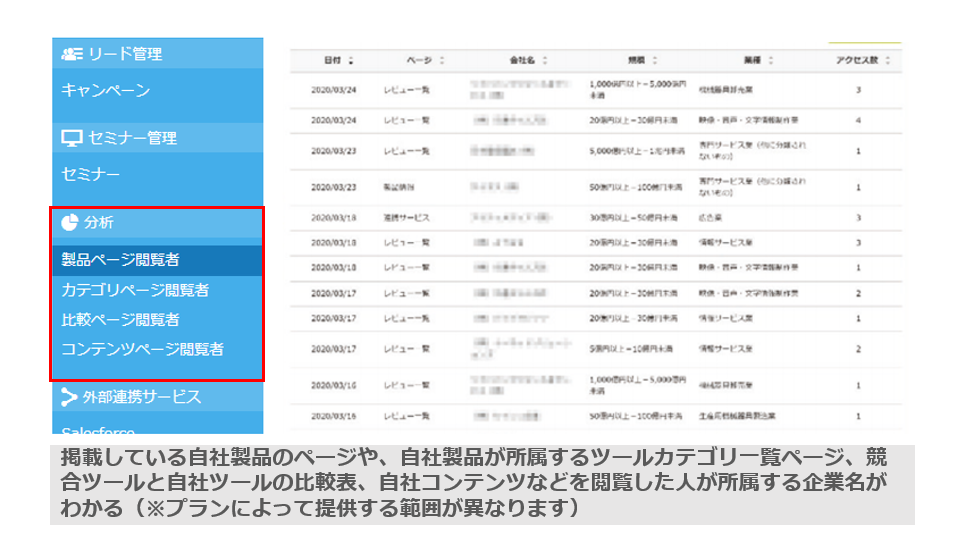Open Salesforce under 外部連携サービス
Image resolution: width=958 pixels, height=548 pixels.
tap(98, 430)
